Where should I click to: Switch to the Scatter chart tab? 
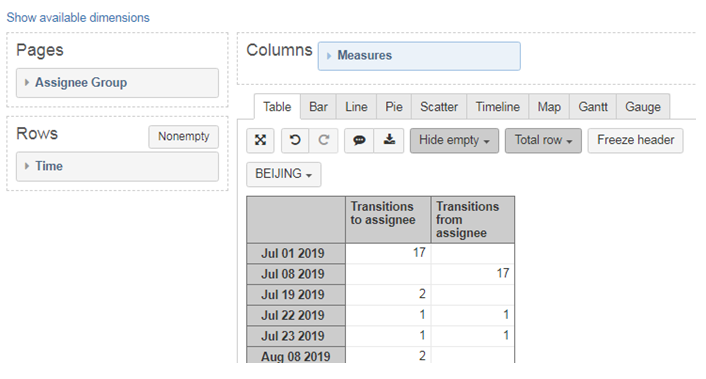point(439,107)
